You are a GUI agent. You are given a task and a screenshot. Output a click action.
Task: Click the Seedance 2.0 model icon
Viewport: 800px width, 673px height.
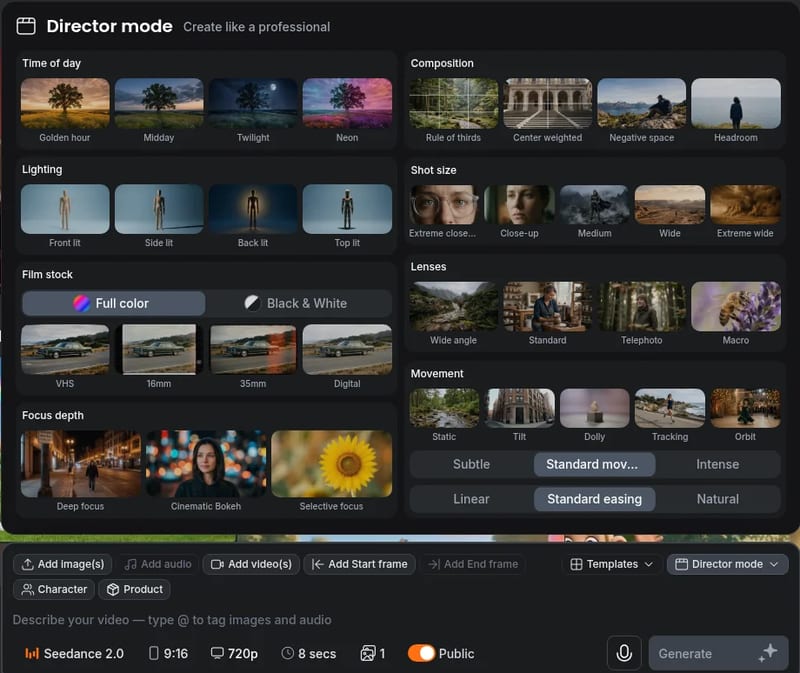(x=32, y=654)
